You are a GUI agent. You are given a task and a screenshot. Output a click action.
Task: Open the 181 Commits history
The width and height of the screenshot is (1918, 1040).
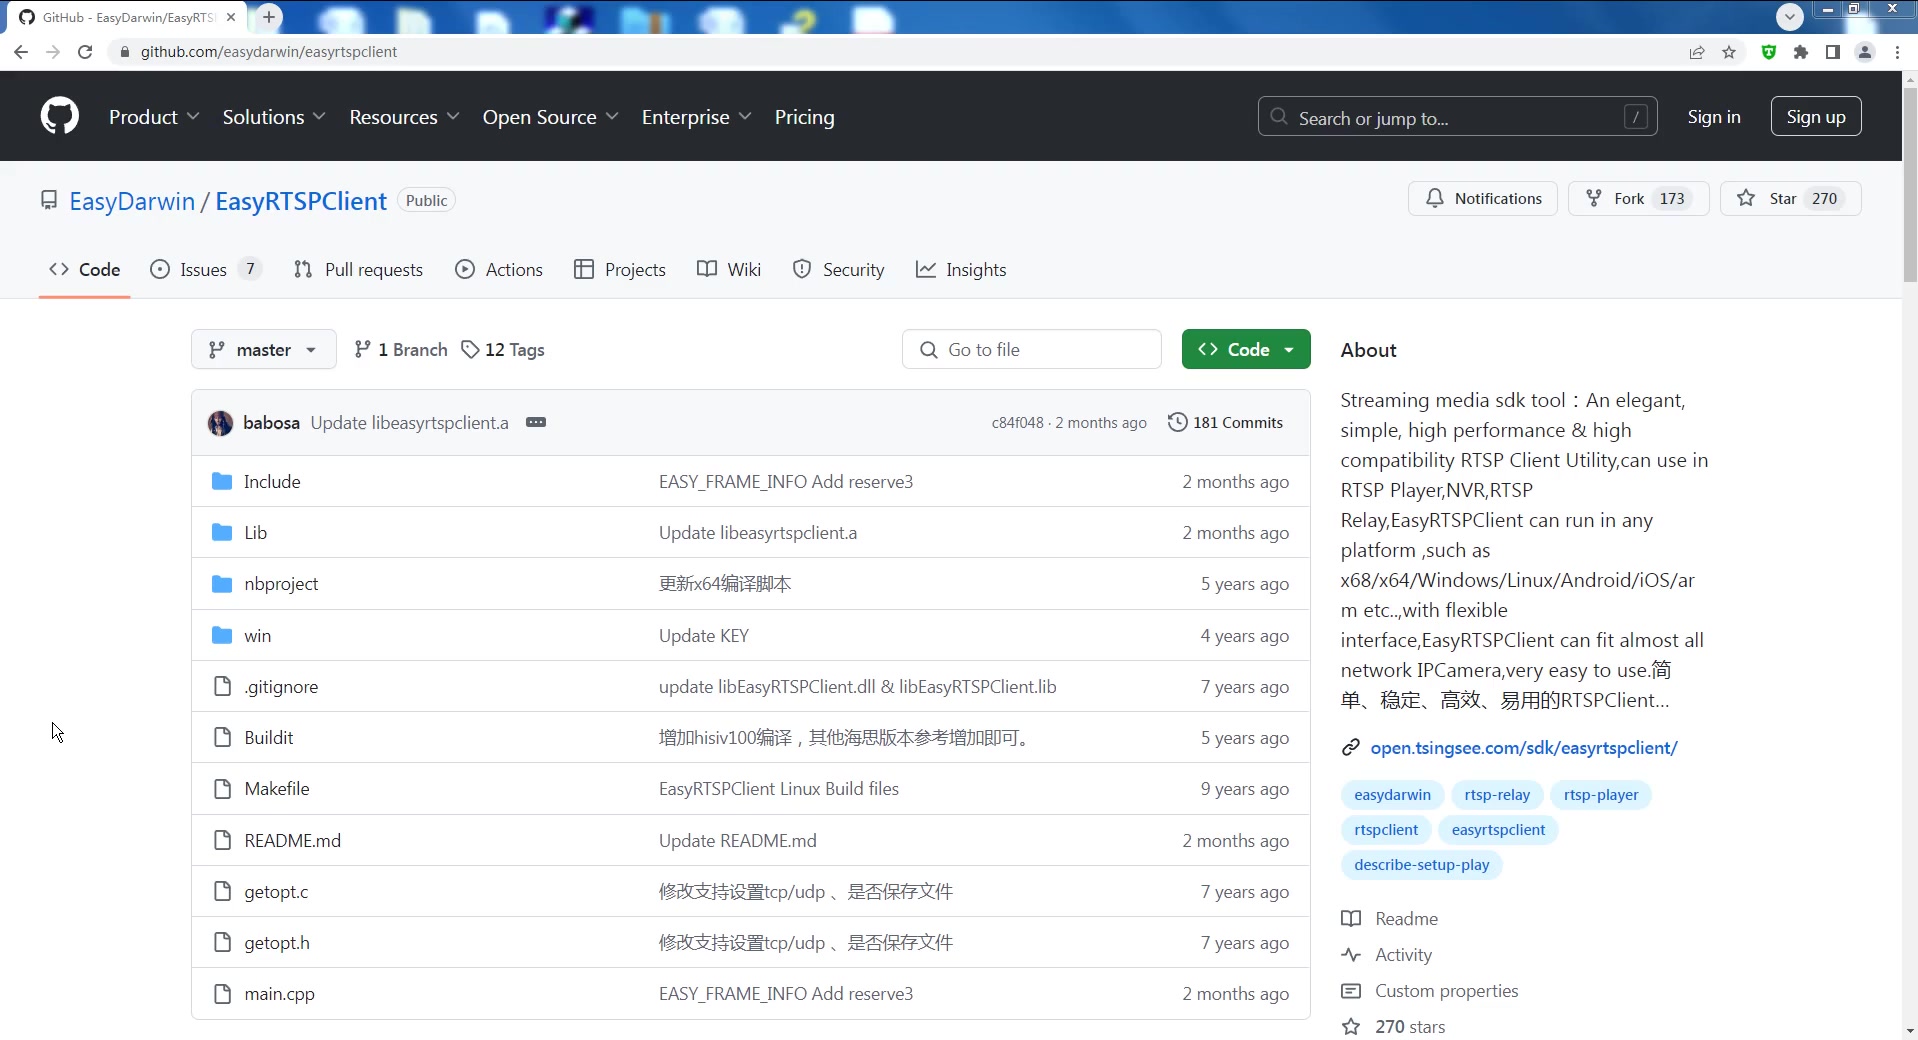point(1225,423)
